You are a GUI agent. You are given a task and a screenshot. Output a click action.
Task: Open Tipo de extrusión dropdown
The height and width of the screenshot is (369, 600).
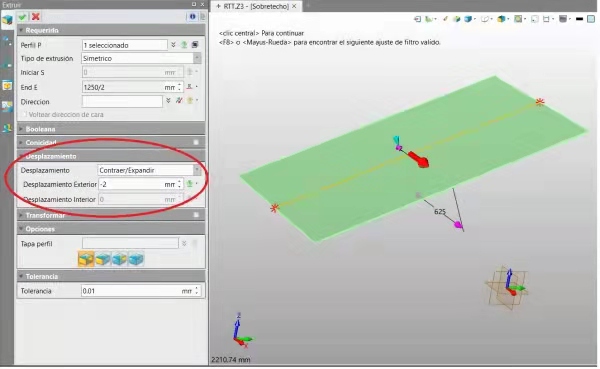click(x=197, y=58)
